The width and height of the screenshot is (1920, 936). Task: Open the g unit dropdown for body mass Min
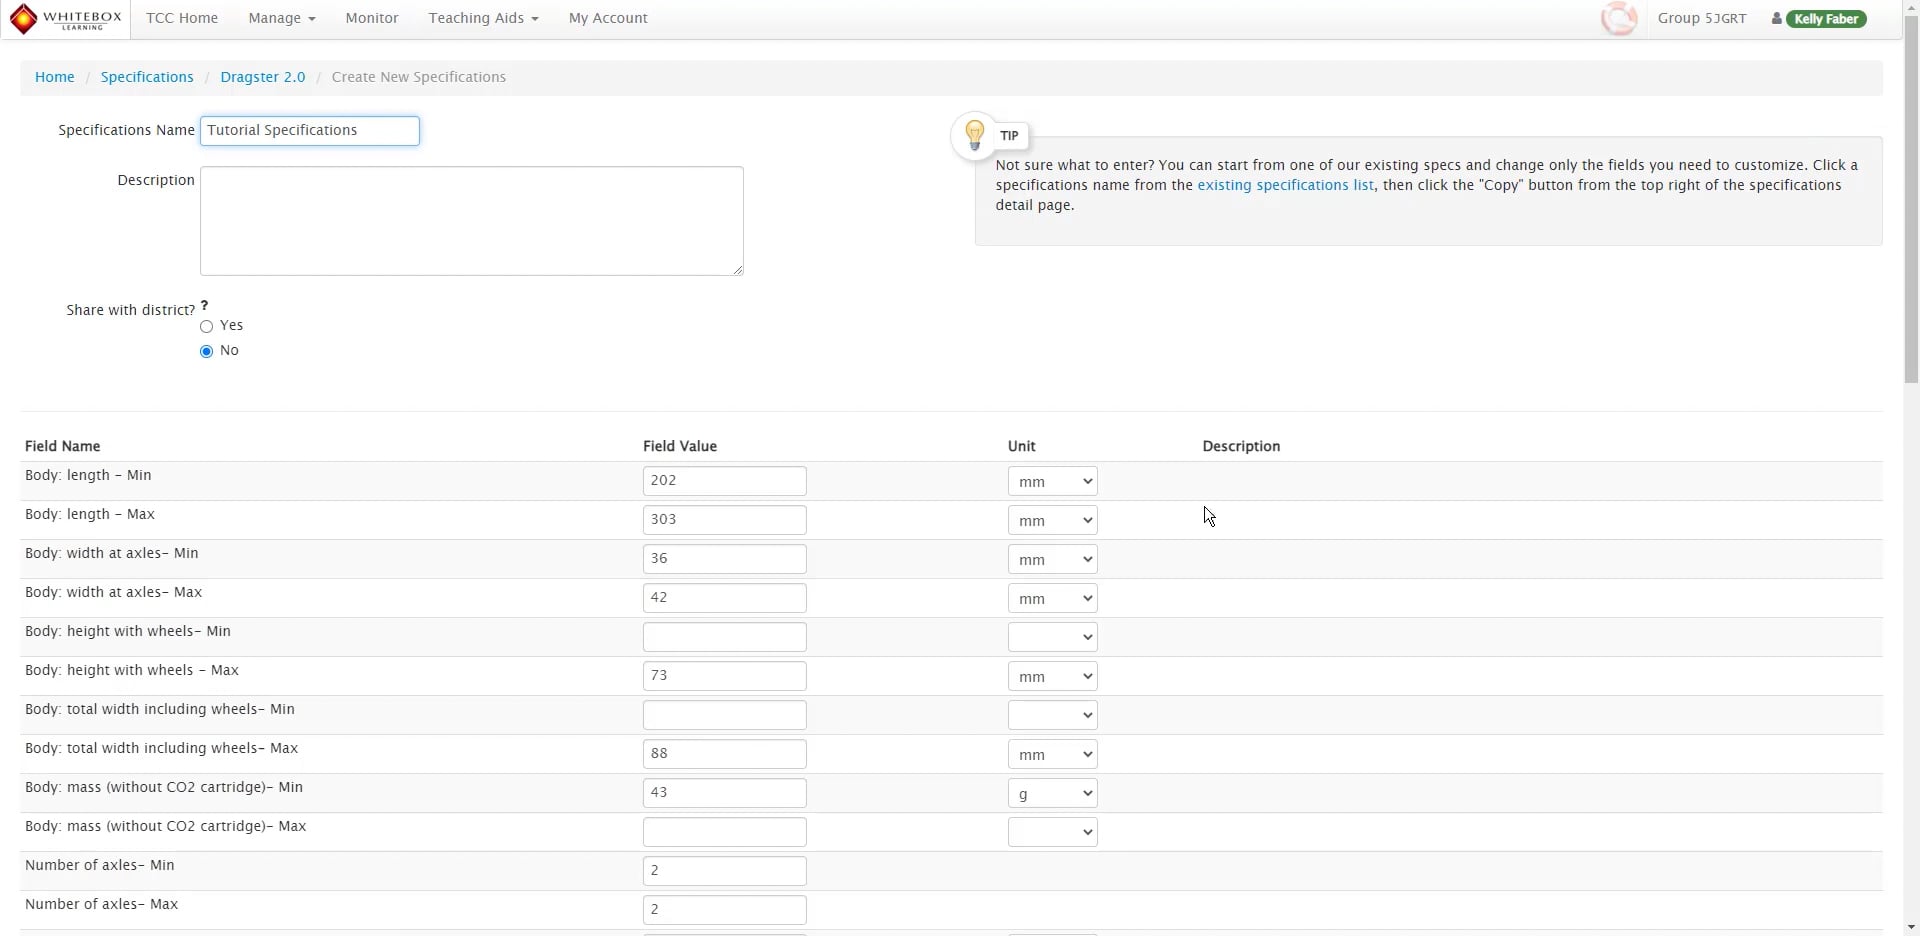click(1051, 792)
